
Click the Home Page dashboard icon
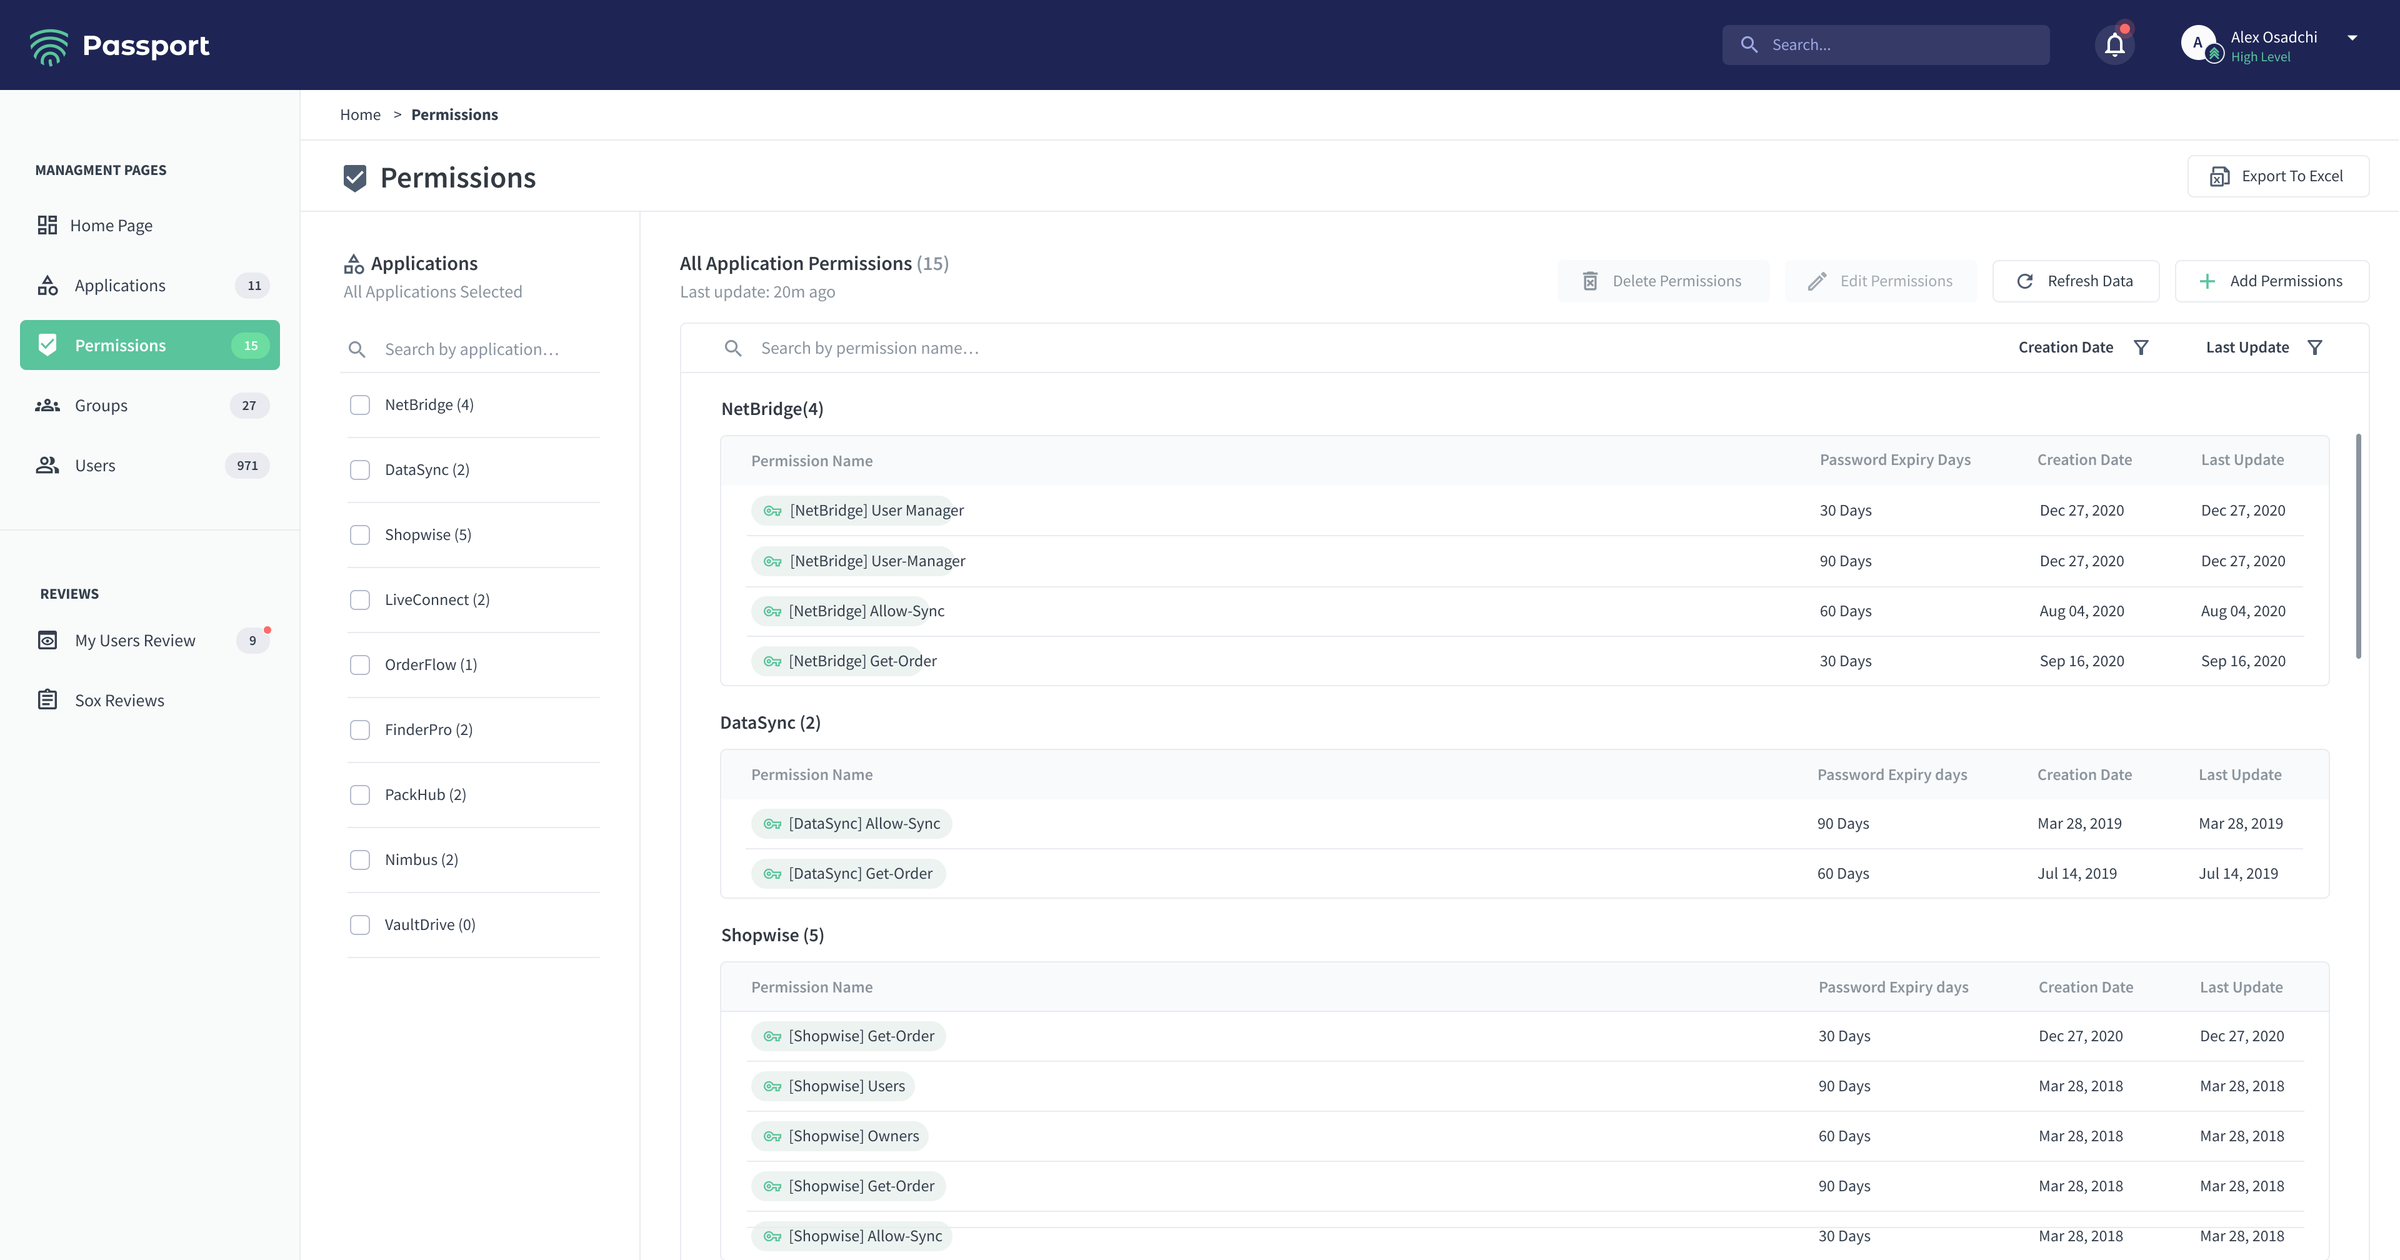coord(47,225)
